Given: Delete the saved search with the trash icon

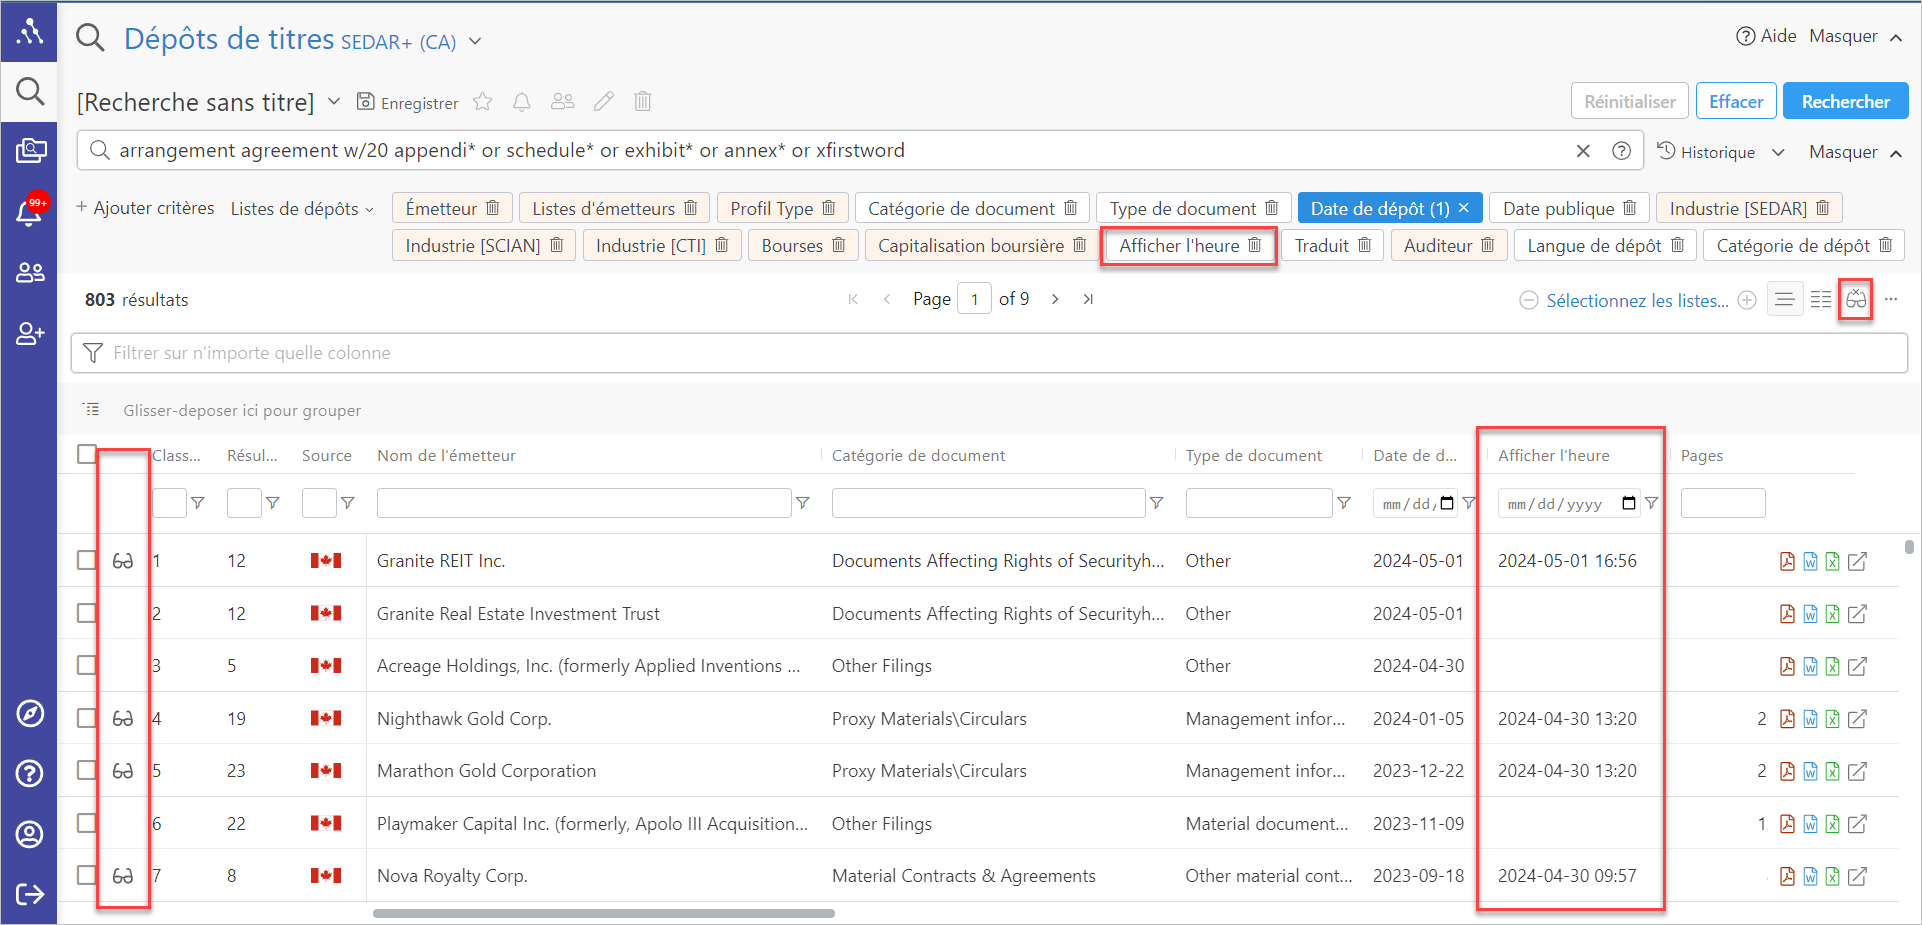Looking at the screenshot, I should pyautogui.click(x=643, y=101).
